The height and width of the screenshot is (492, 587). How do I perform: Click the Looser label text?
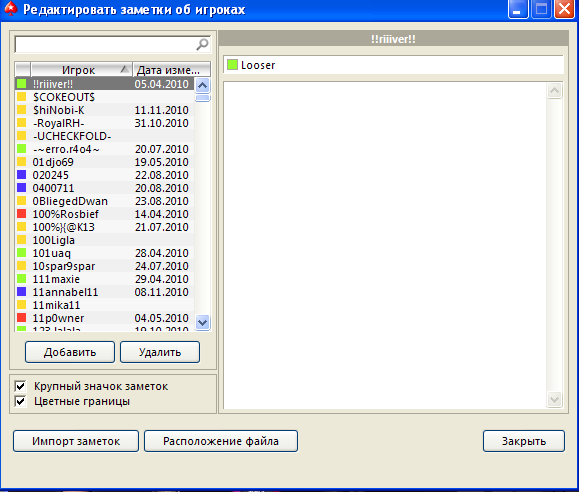[258, 65]
